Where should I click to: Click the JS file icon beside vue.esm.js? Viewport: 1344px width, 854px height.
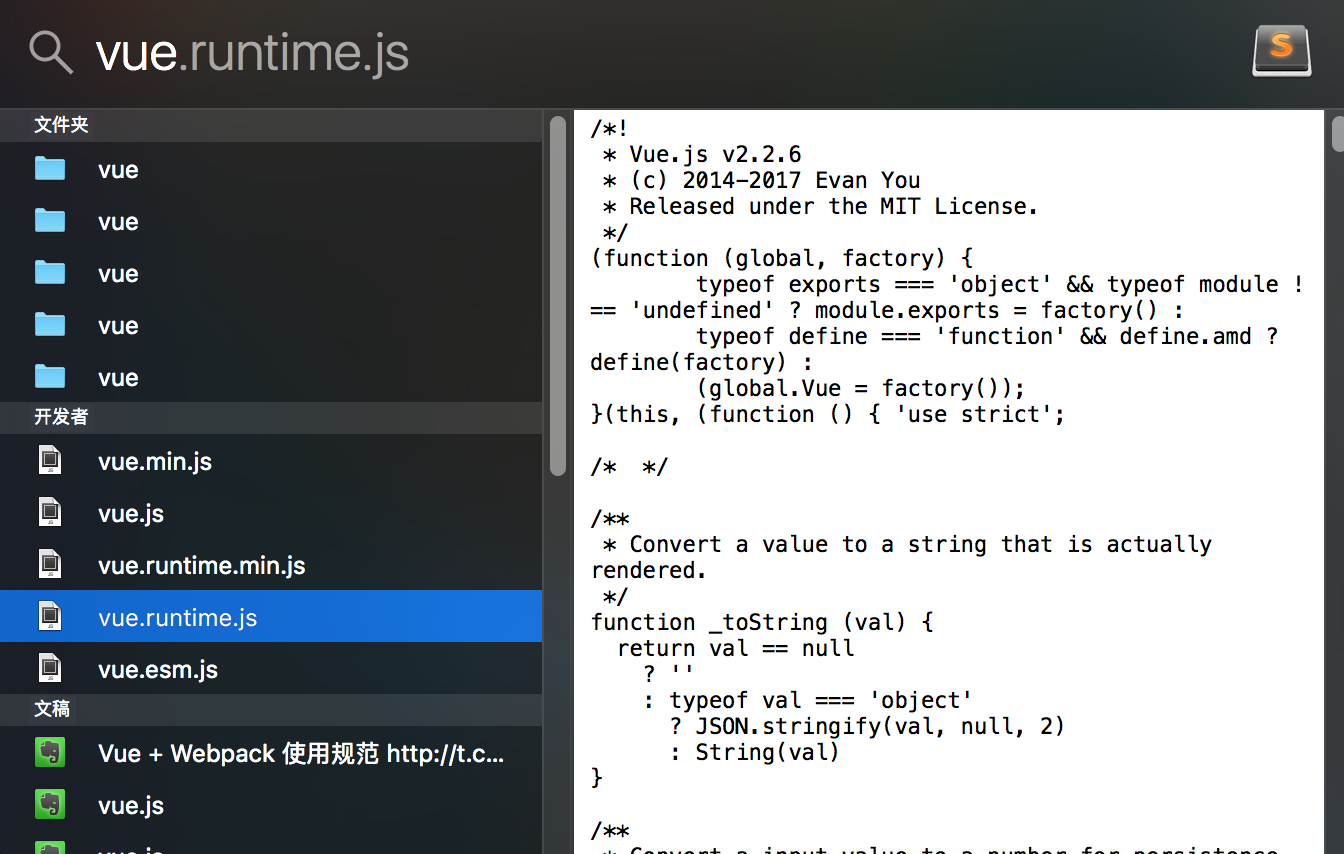click(50, 668)
